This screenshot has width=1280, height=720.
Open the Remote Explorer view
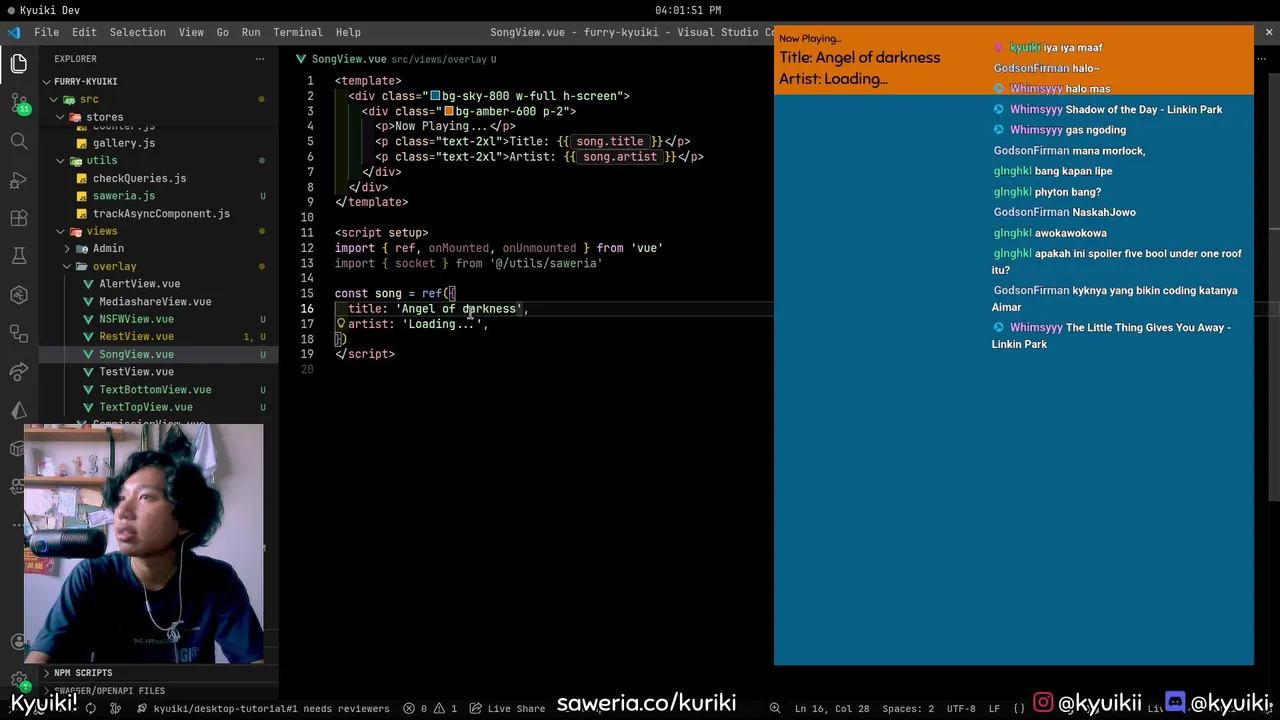[x=19, y=333]
